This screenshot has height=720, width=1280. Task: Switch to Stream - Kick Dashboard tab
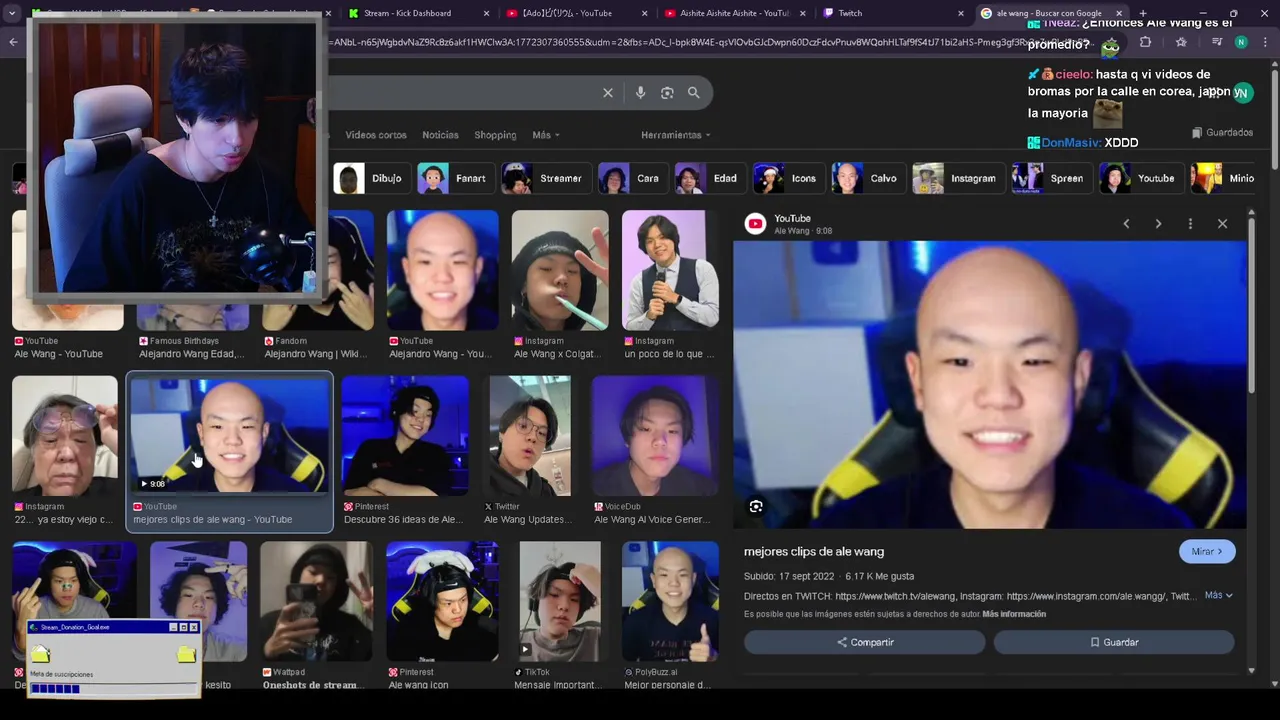[407, 13]
